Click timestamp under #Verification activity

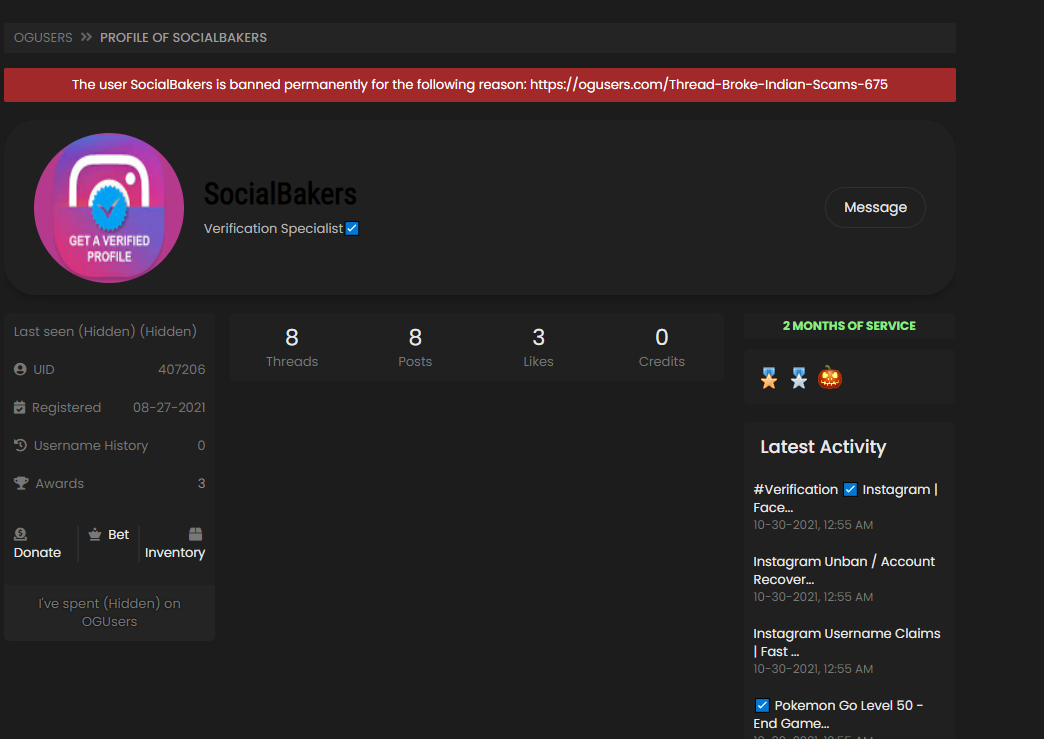[x=813, y=525]
